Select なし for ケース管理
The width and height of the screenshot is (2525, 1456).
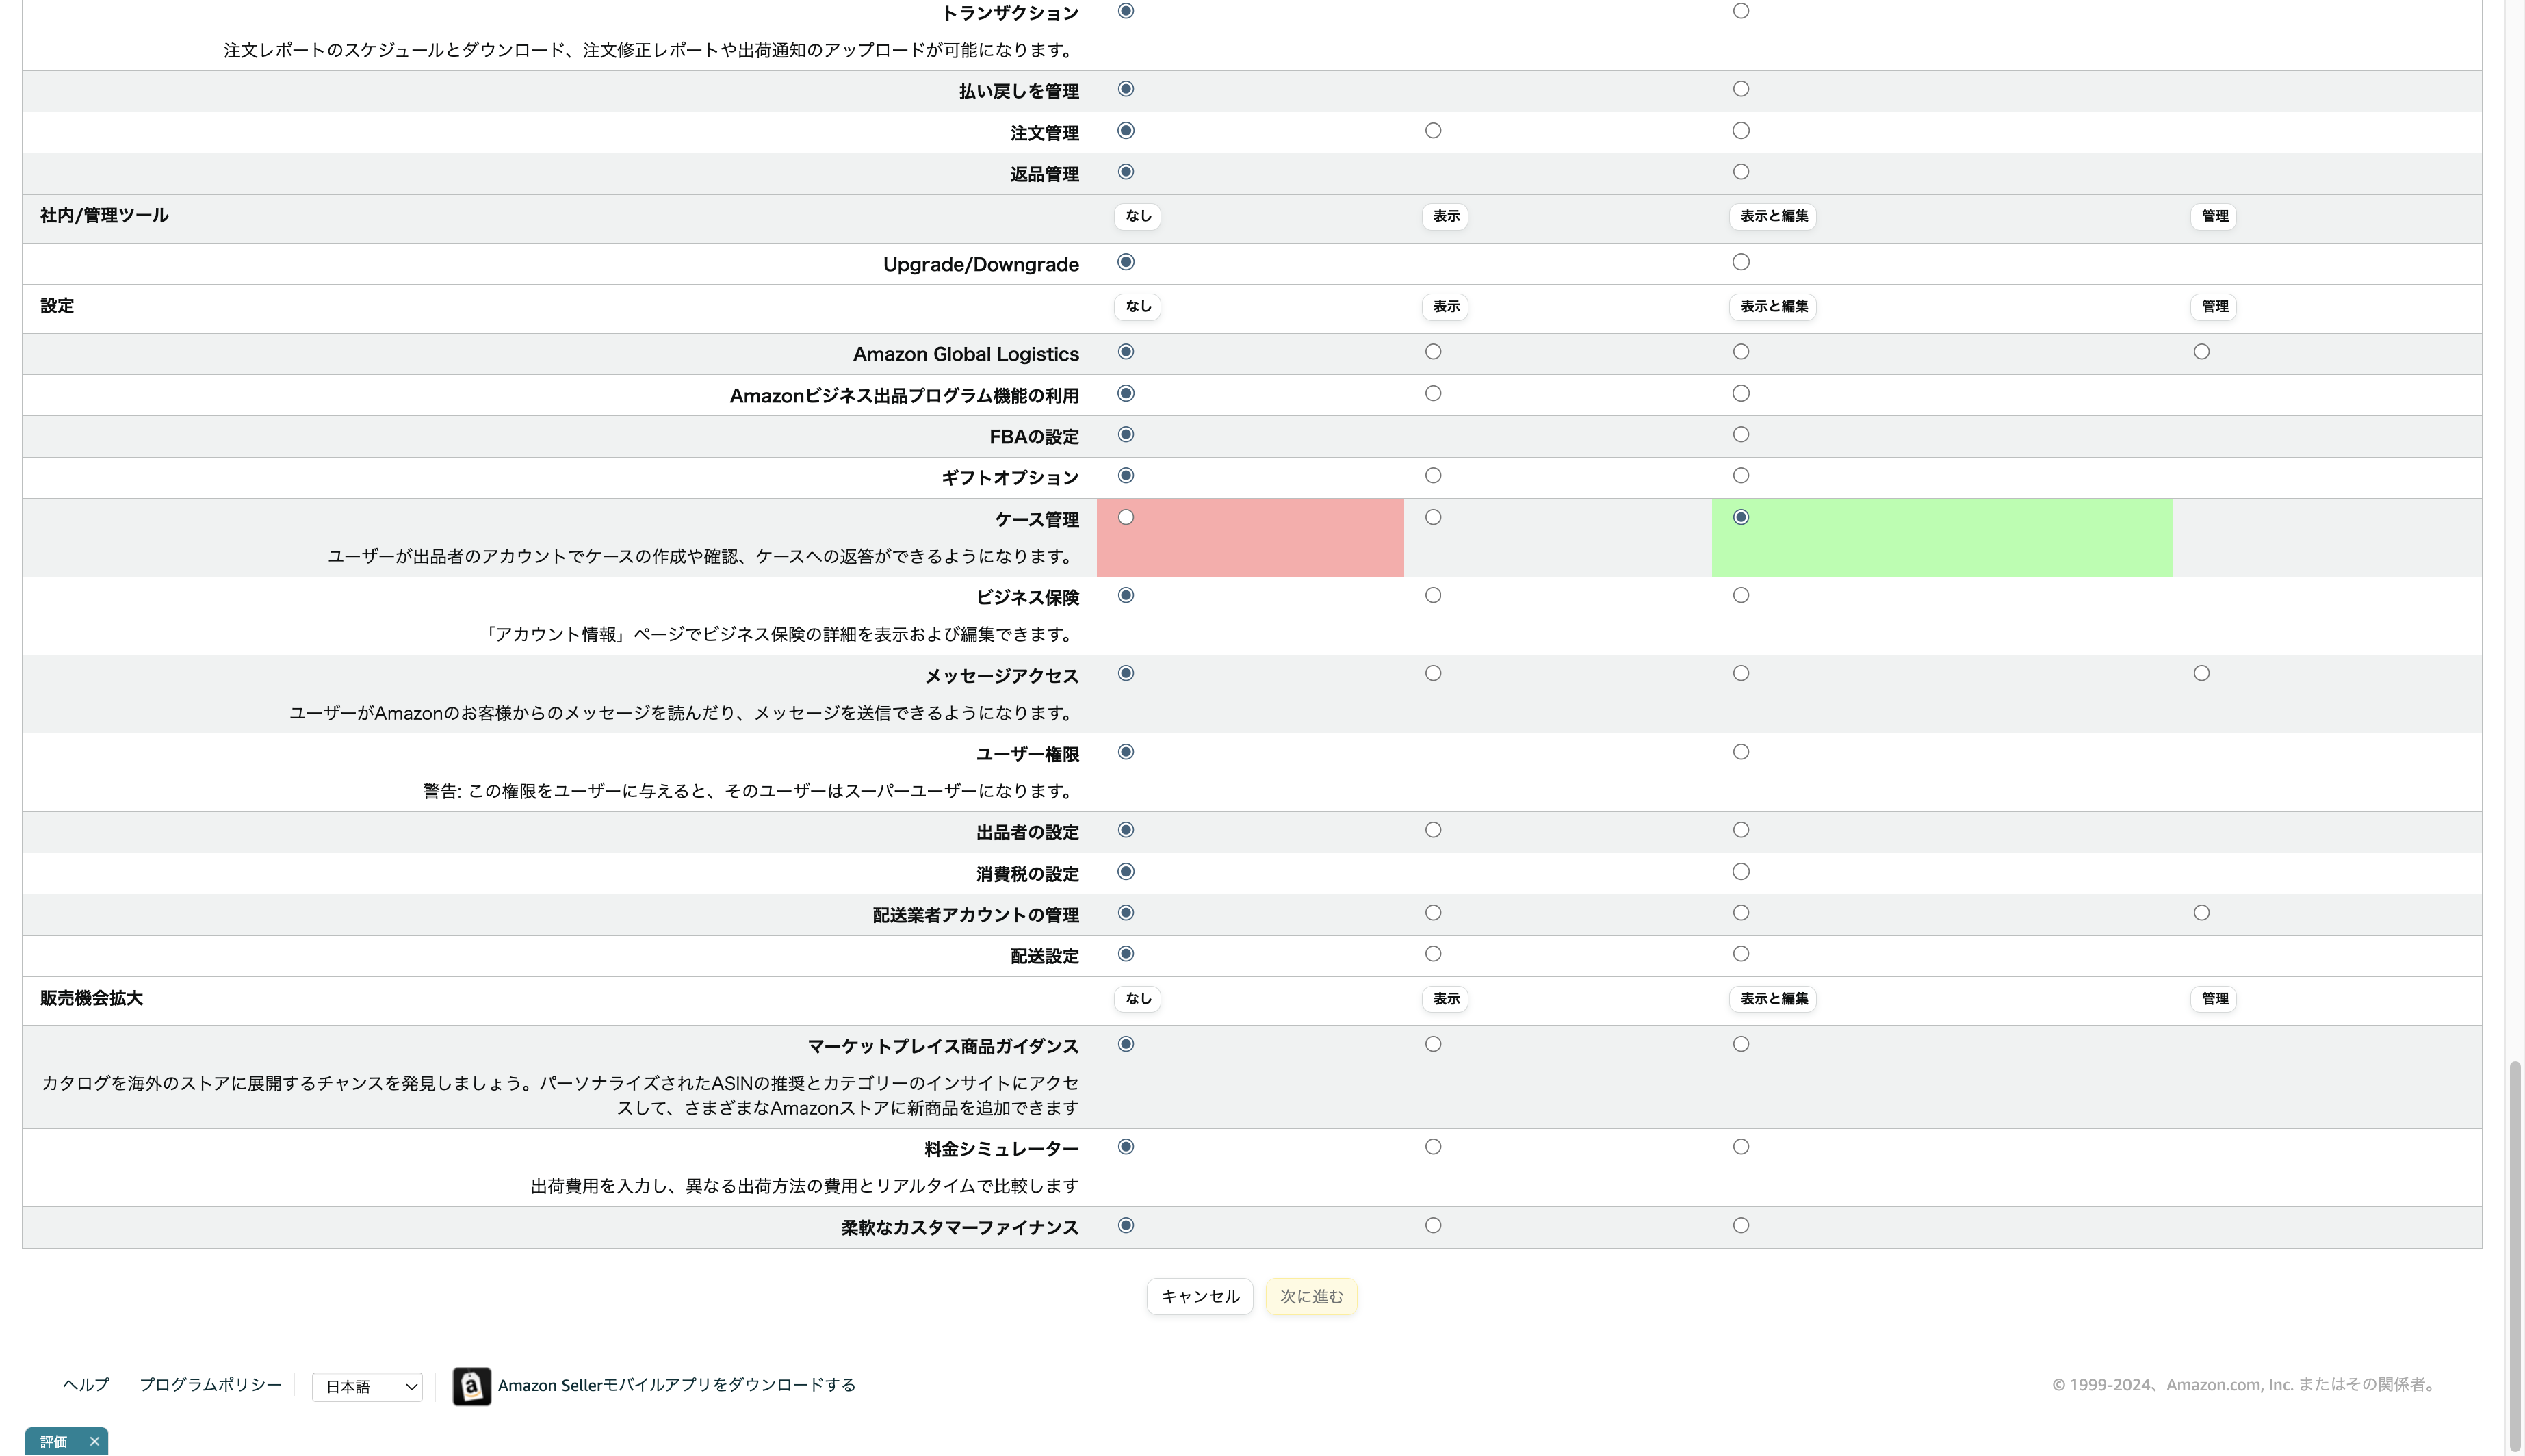[1126, 517]
